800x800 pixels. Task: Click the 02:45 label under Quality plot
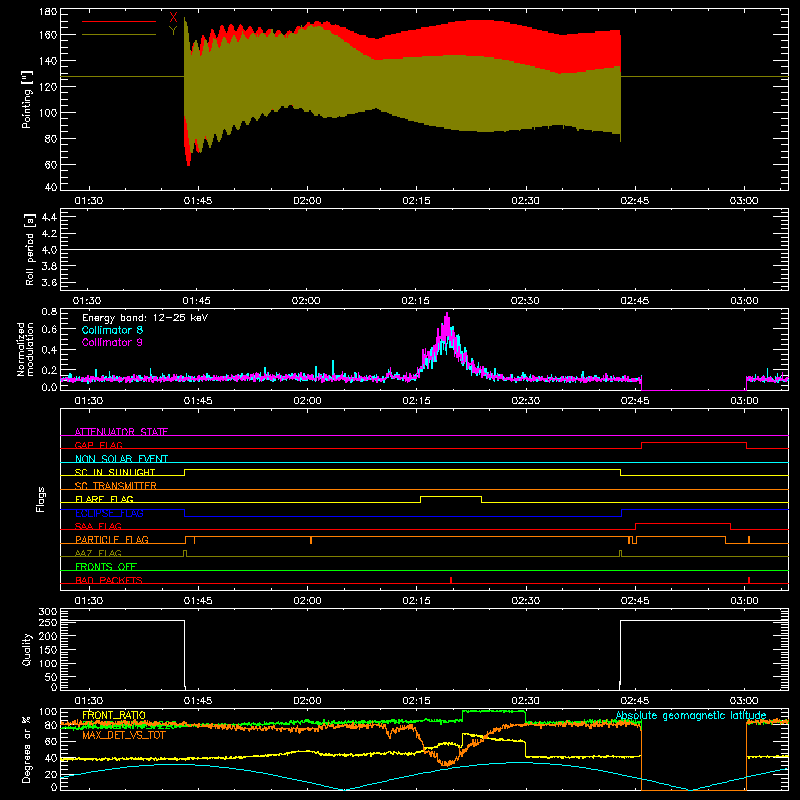(635, 701)
